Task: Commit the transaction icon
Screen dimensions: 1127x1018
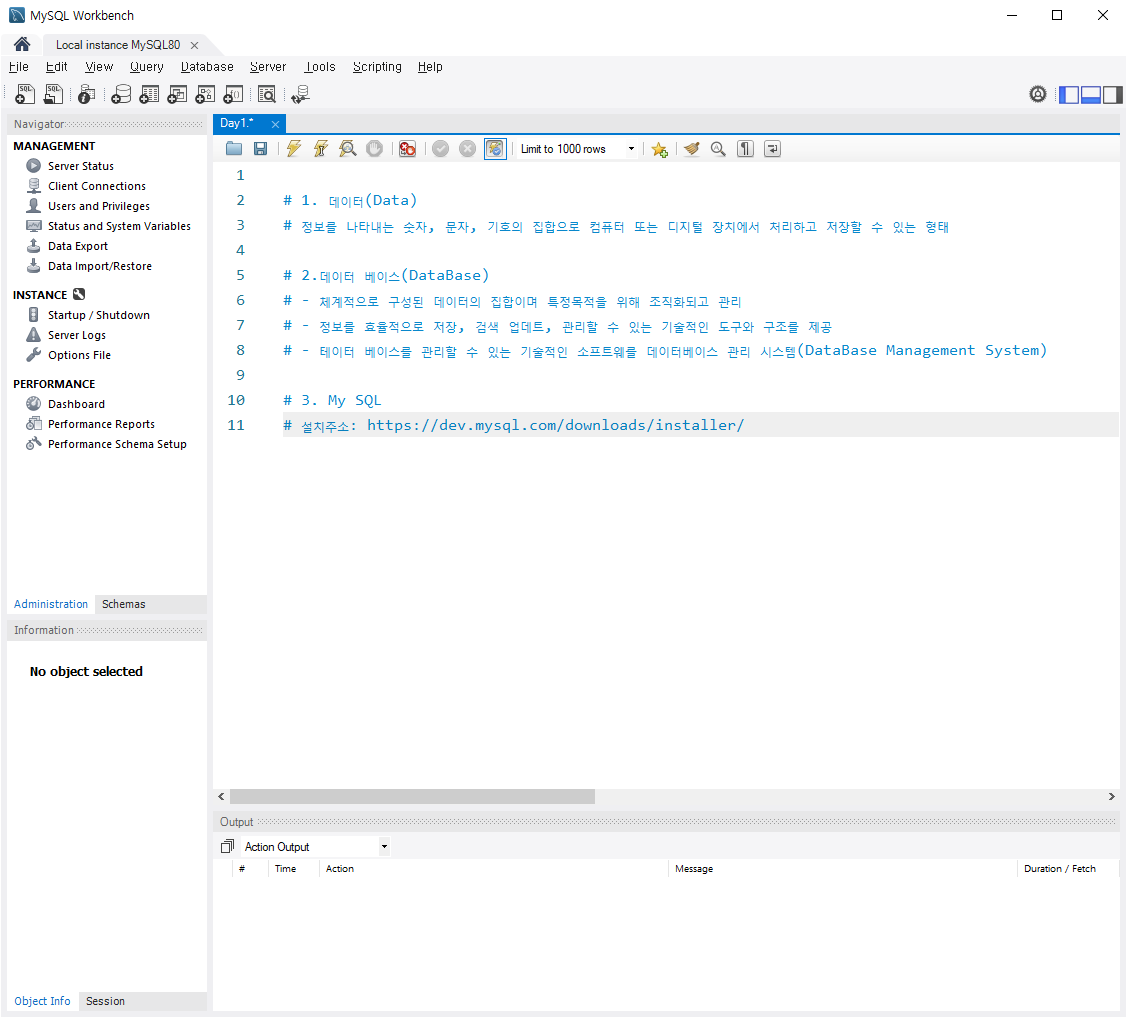Action: coord(441,149)
